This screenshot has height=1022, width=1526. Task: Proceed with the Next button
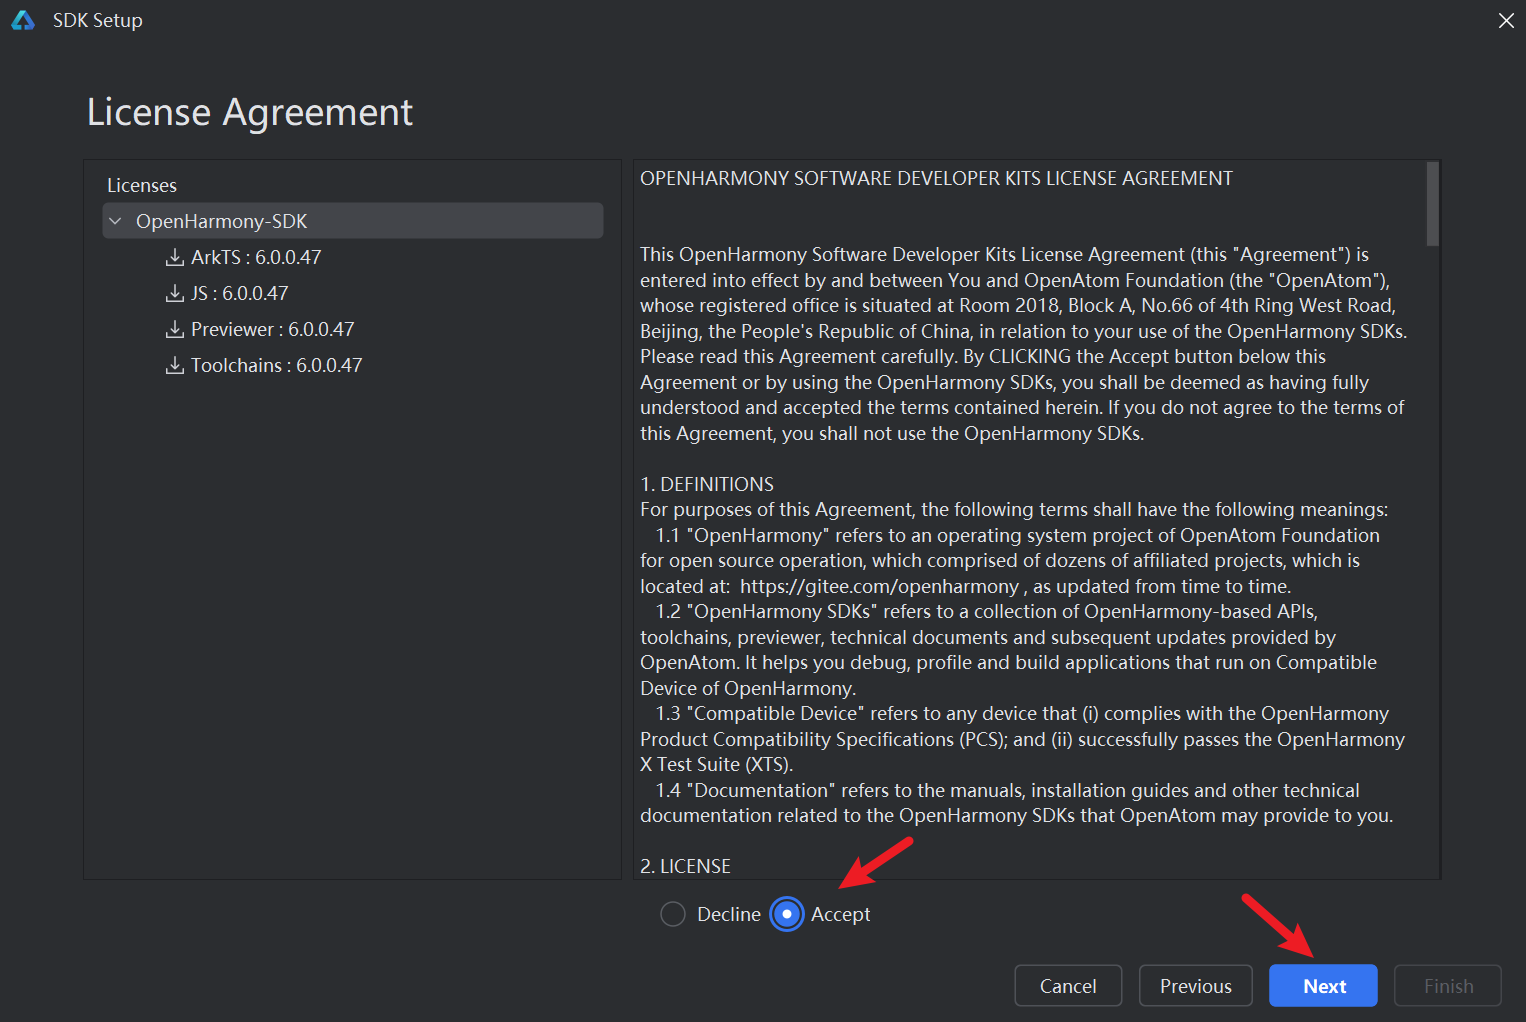click(1324, 986)
